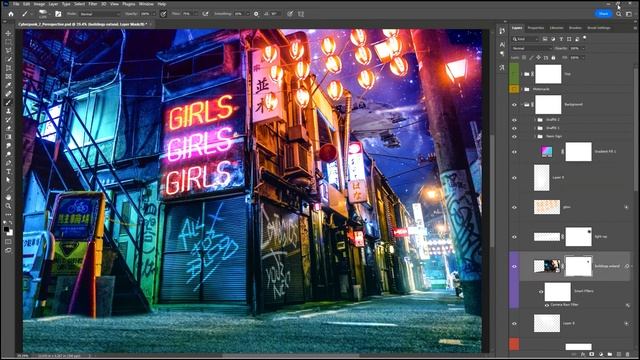Expand the Graffiti 1 group
640x360 pixels.
(535, 128)
